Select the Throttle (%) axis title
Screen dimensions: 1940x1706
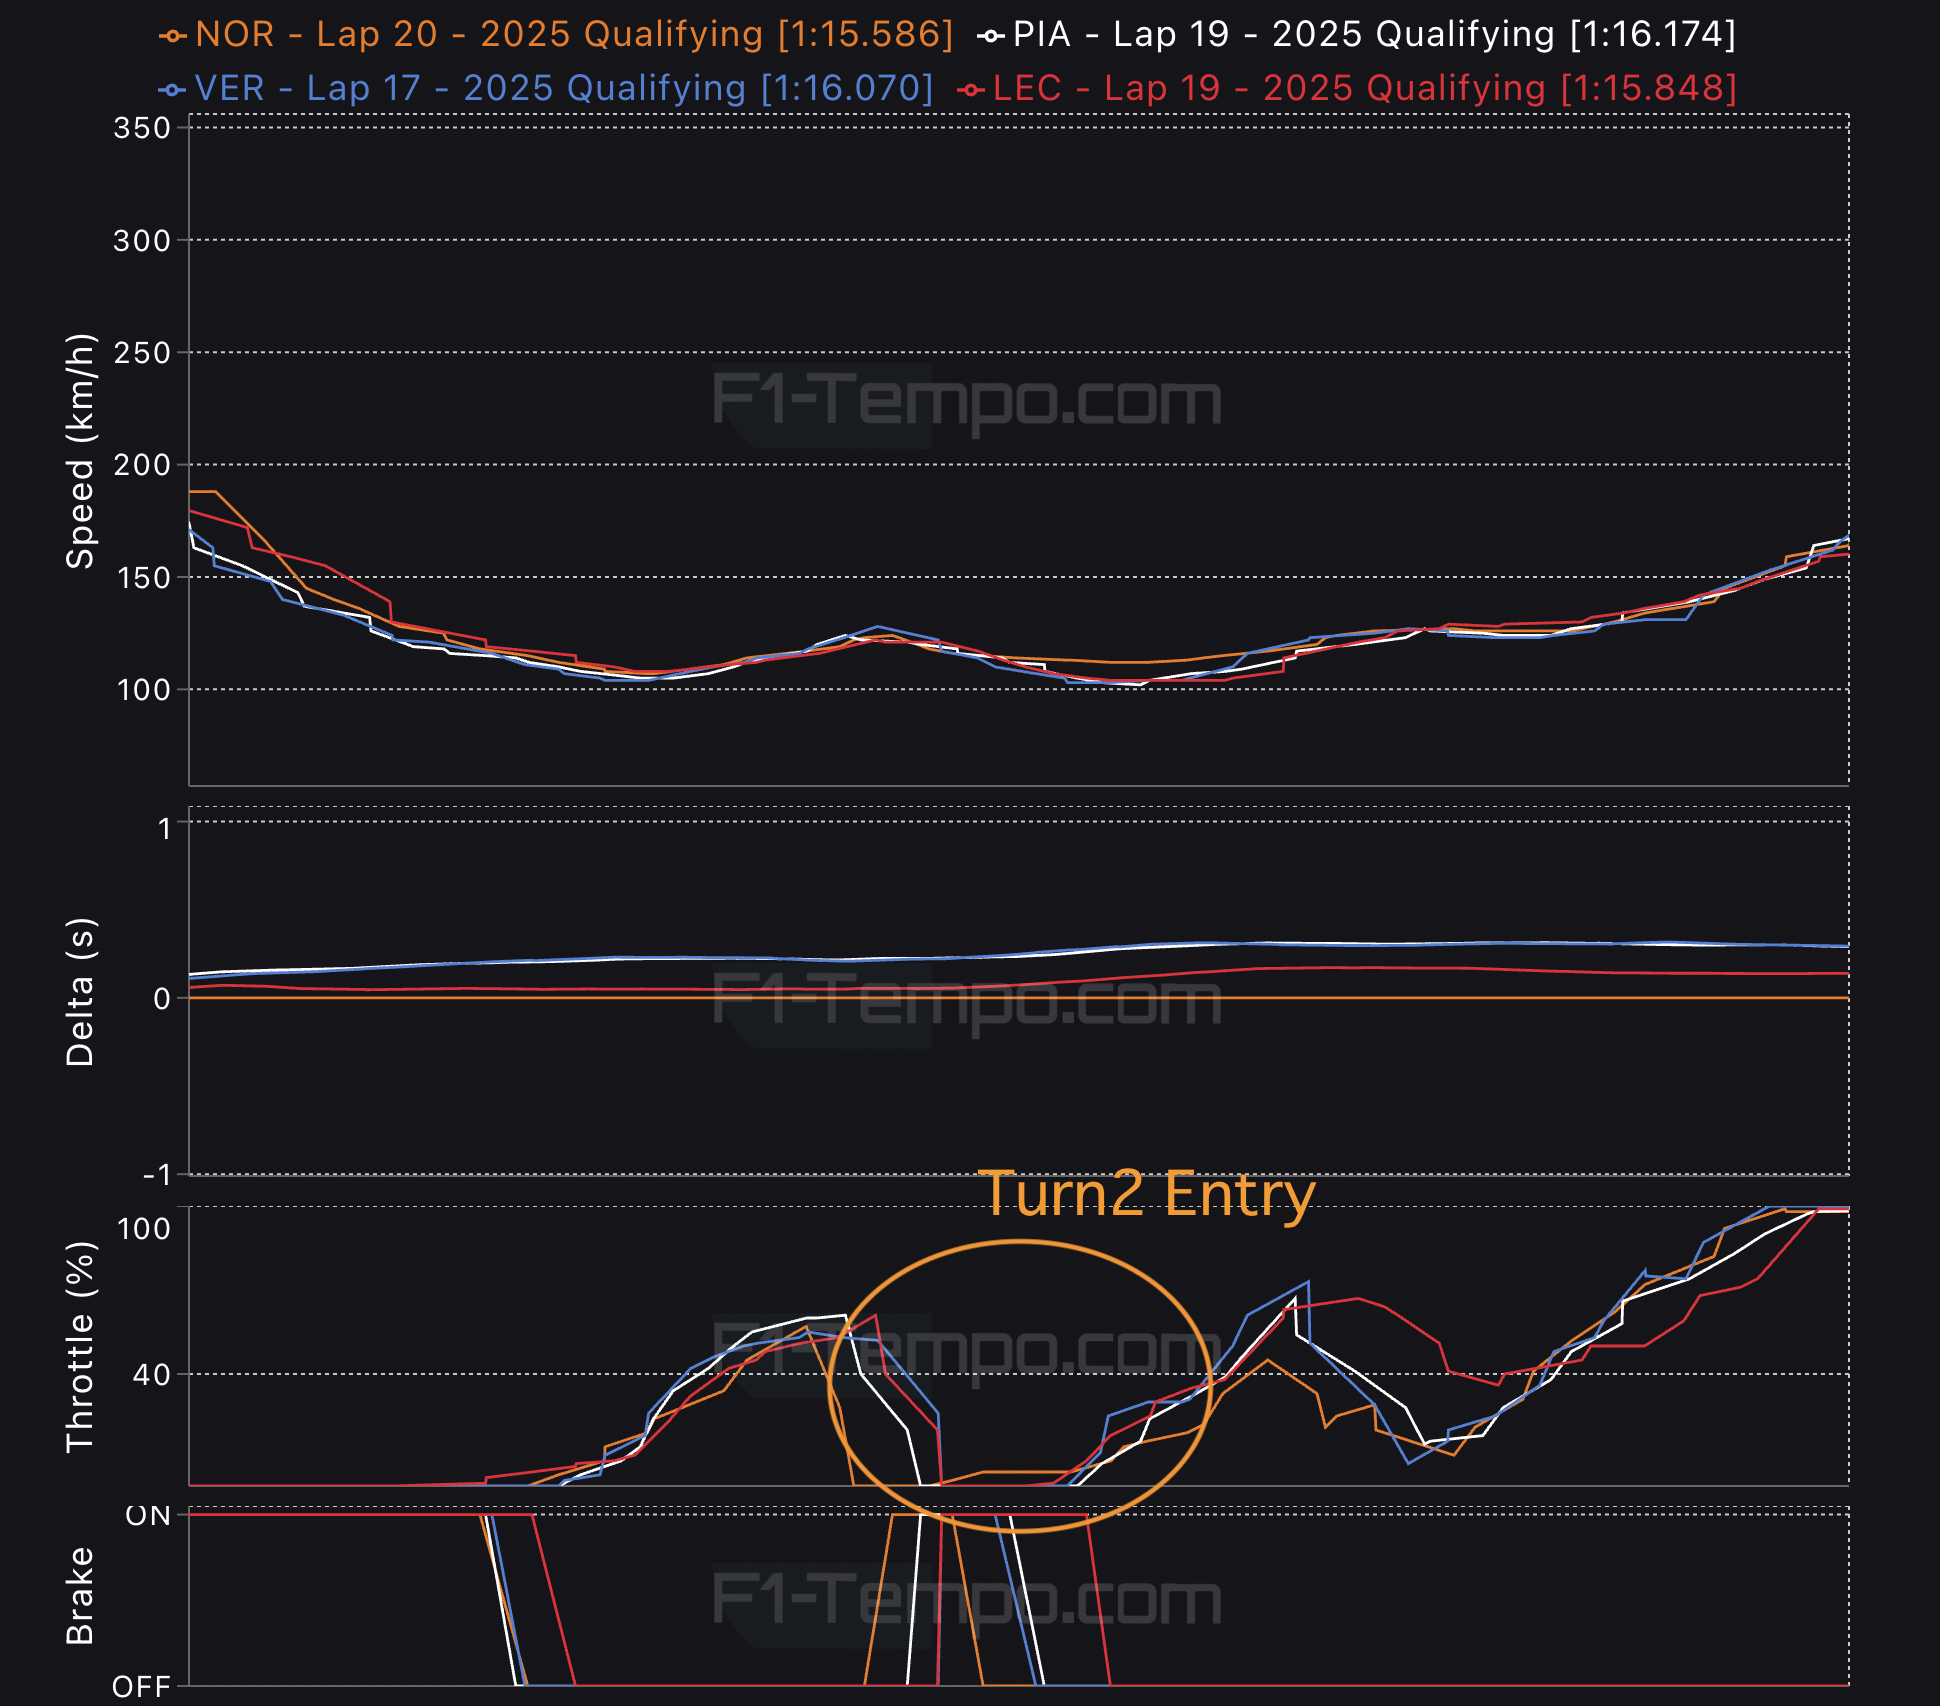click(80, 1346)
